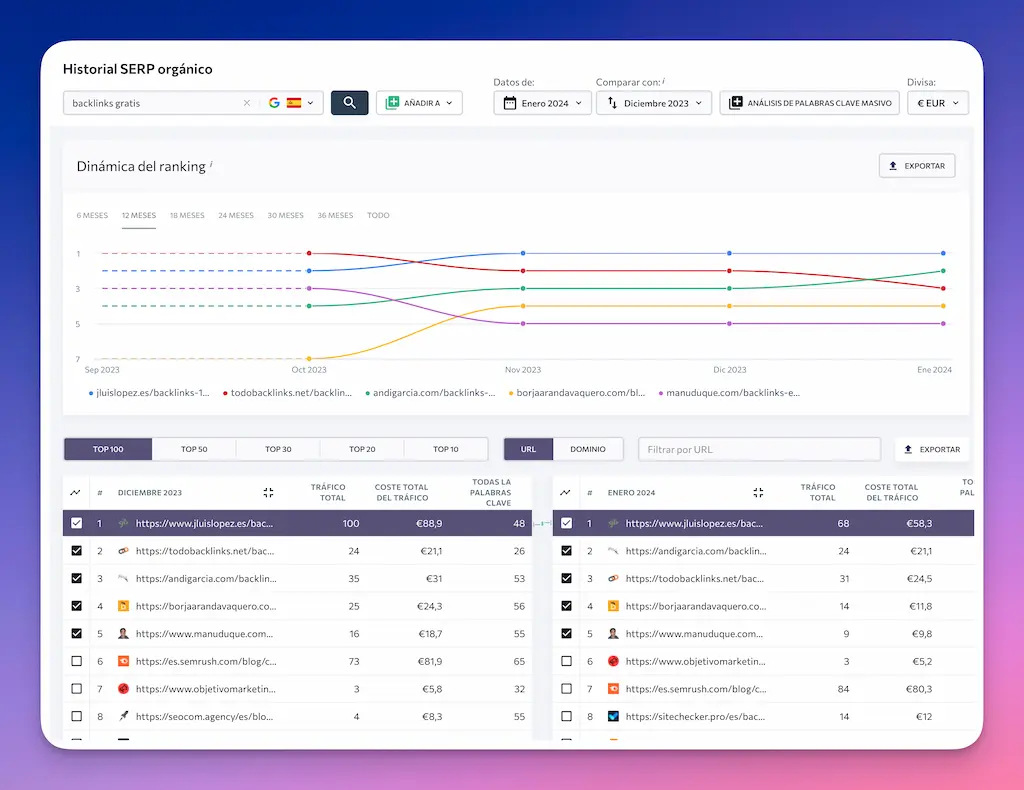Image resolution: width=1024 pixels, height=790 pixels.
Task: Click the calendar icon on the Enero 2024 selector
Action: [x=510, y=102]
